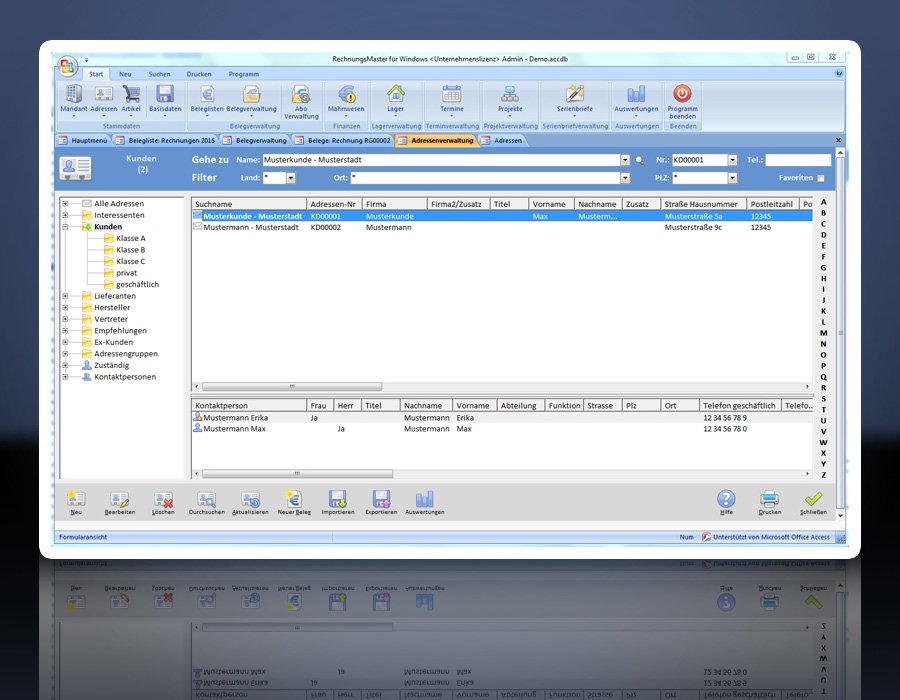Click the Programm beenden power icon
This screenshot has height=700, width=900.
click(x=682, y=94)
